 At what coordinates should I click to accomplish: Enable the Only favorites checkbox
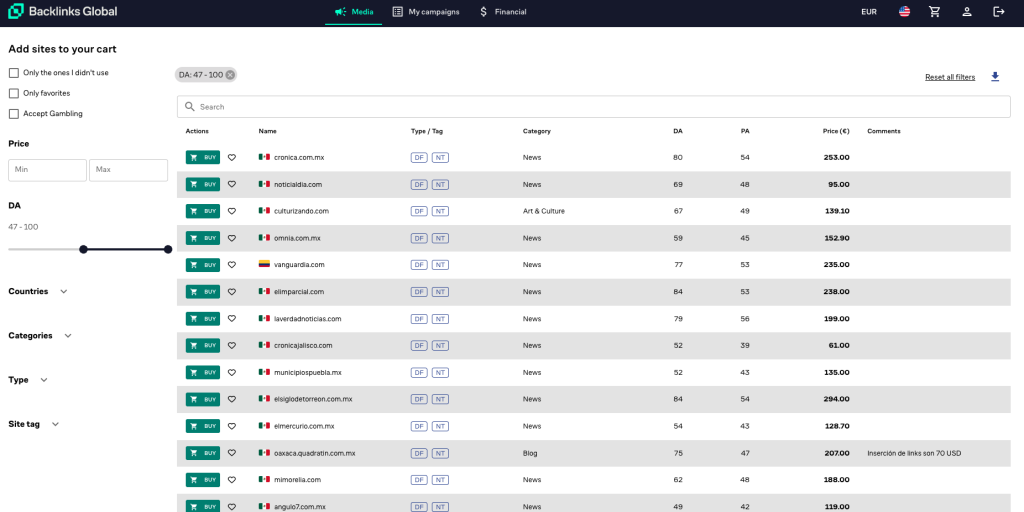pos(14,93)
